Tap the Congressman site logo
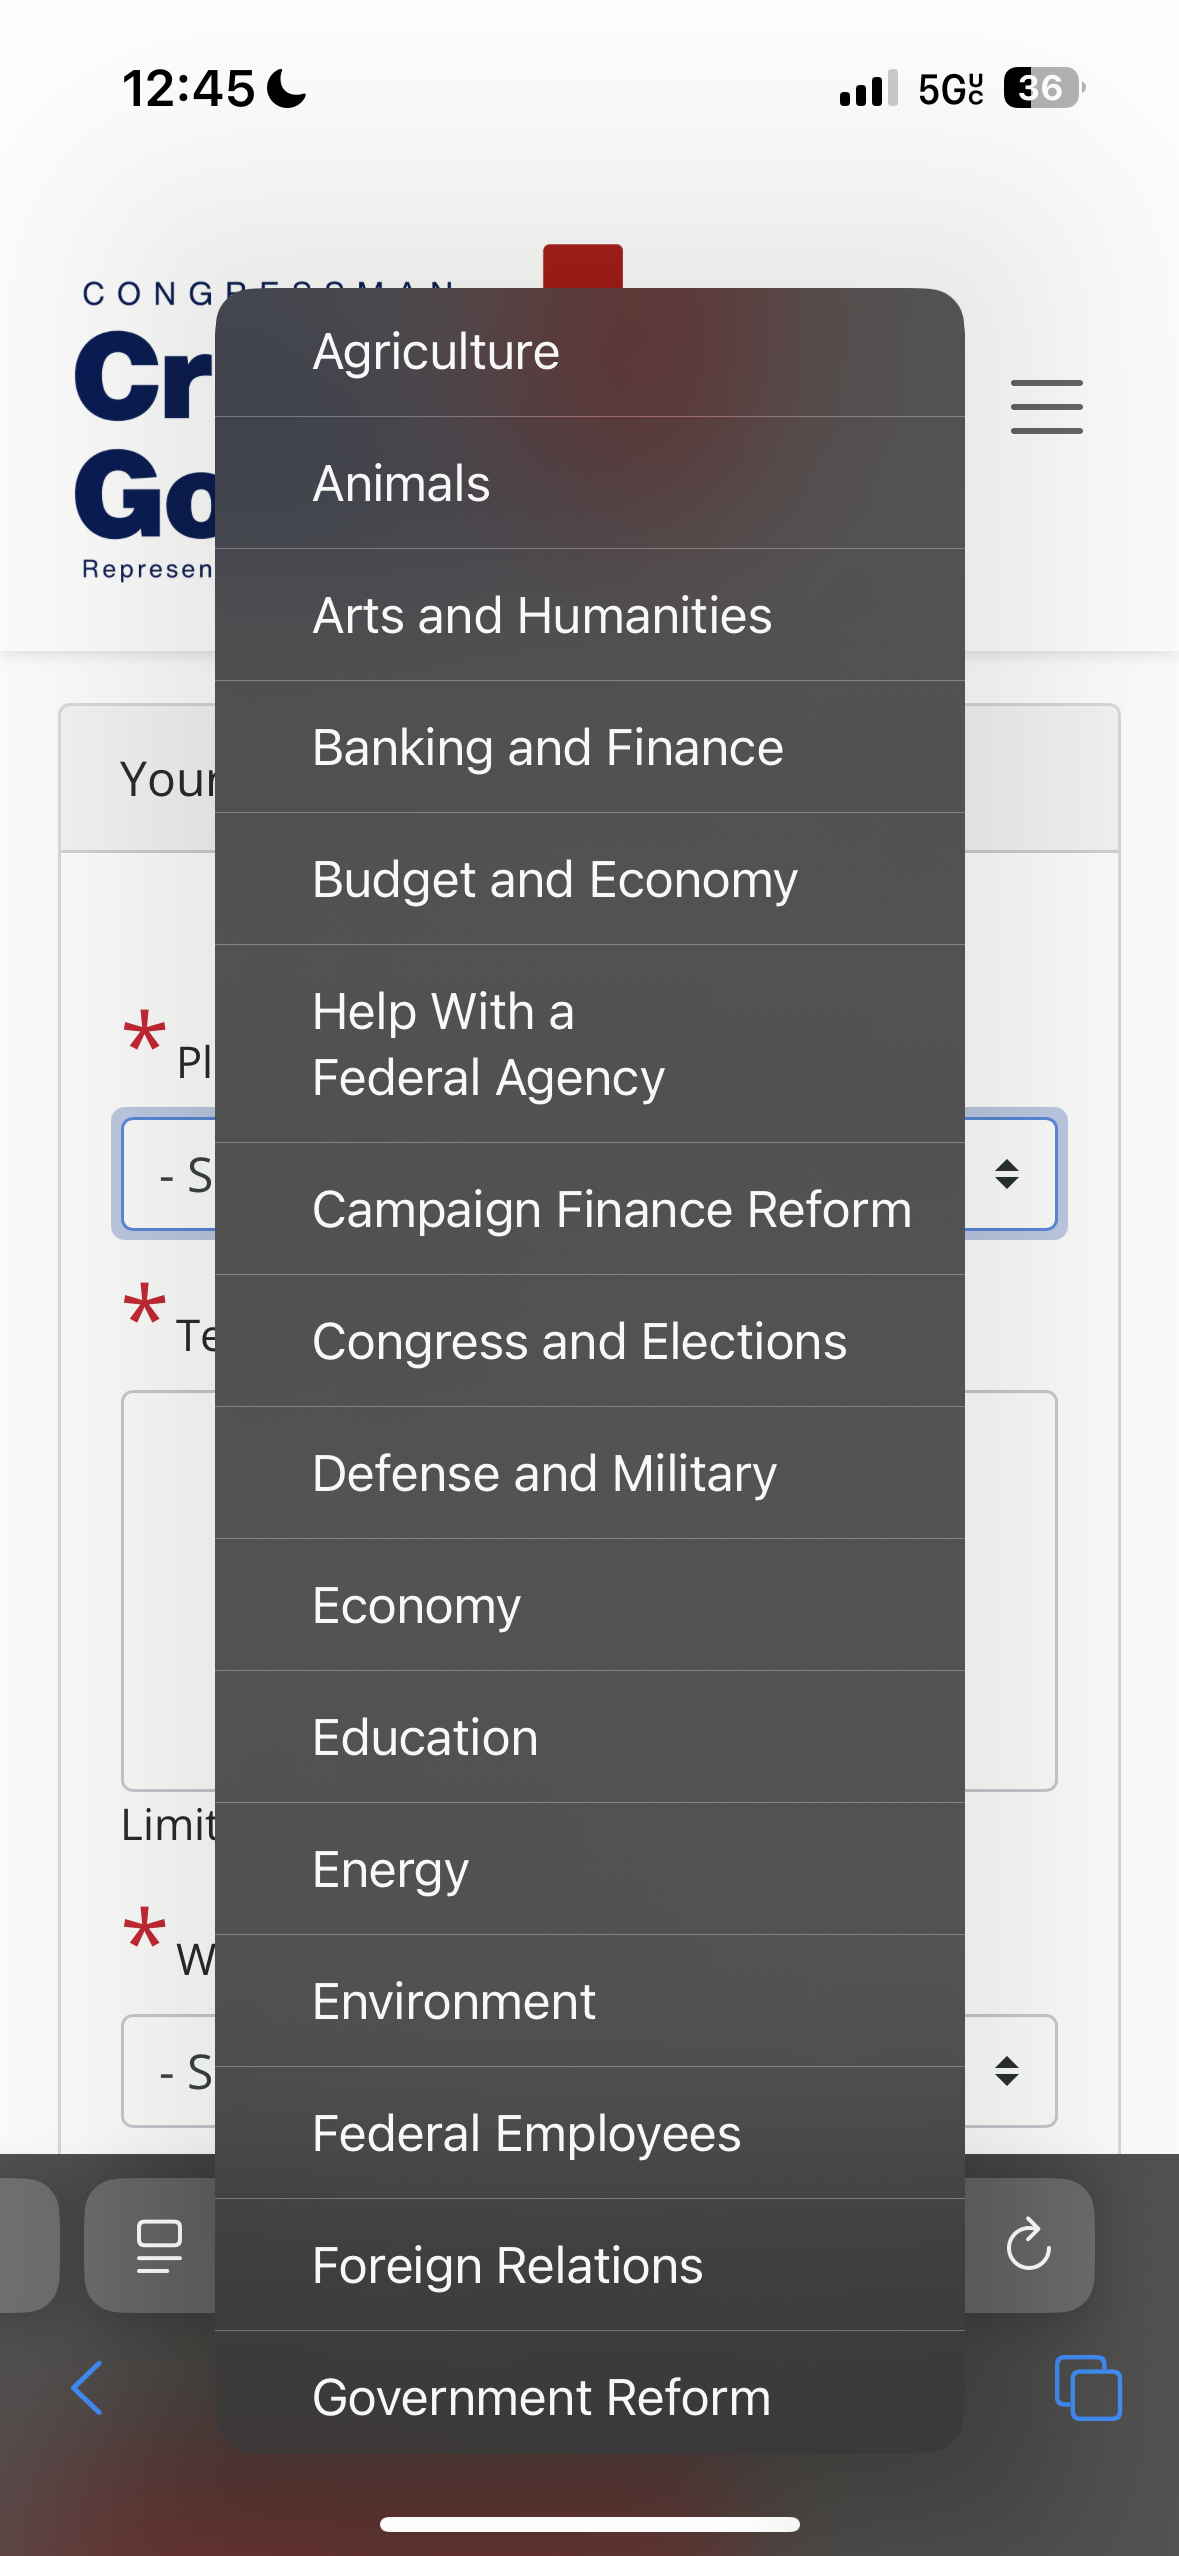 pyautogui.click(x=146, y=430)
